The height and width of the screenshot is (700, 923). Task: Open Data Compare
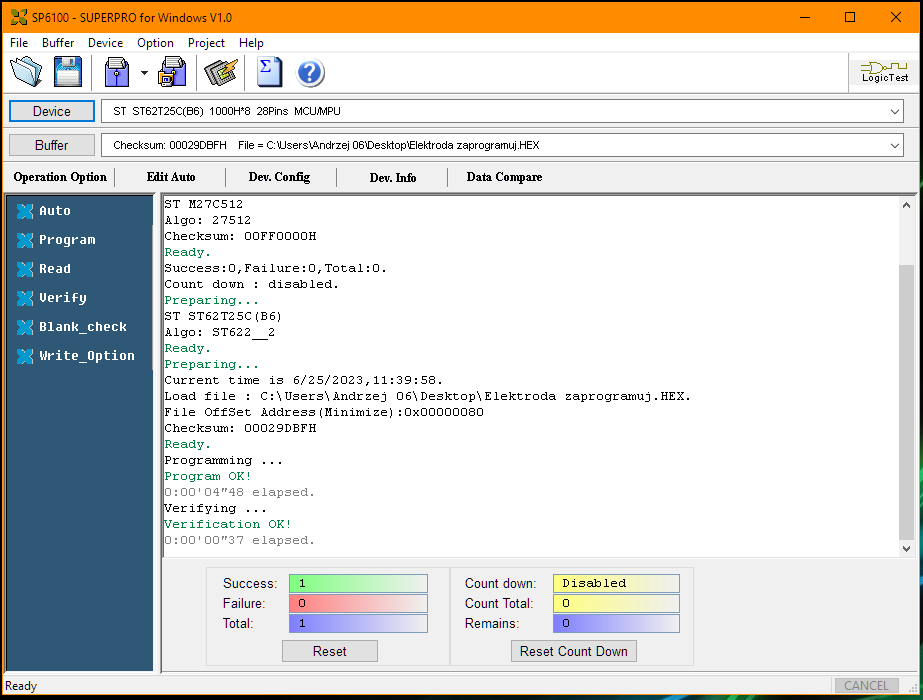tap(504, 177)
